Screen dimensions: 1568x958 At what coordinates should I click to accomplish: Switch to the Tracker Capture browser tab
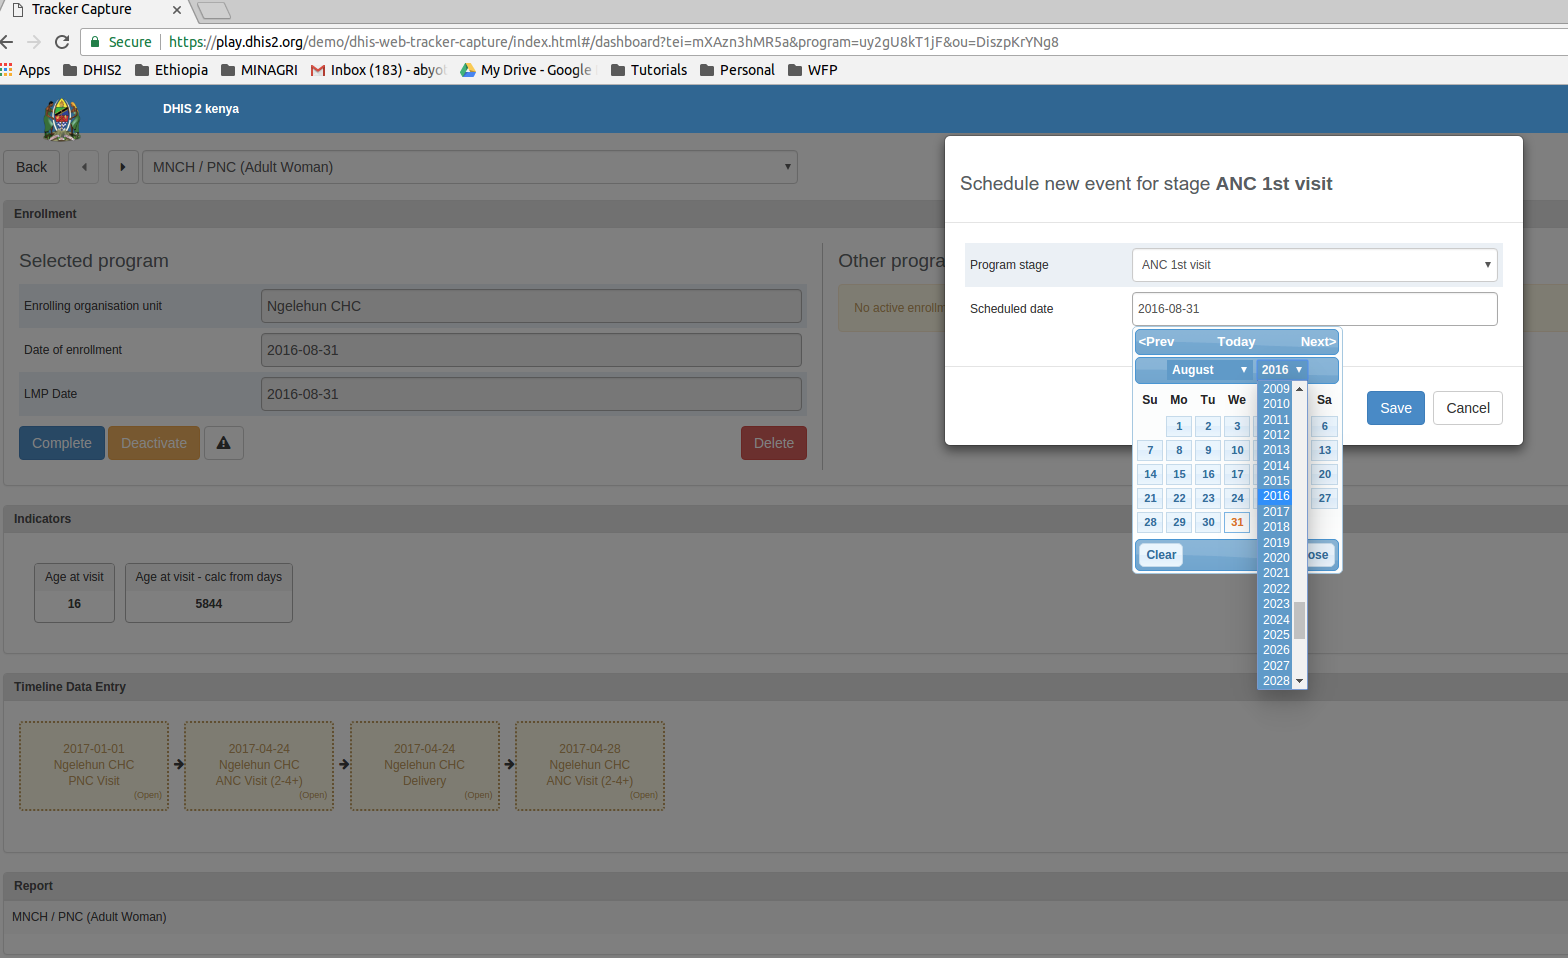coord(90,10)
